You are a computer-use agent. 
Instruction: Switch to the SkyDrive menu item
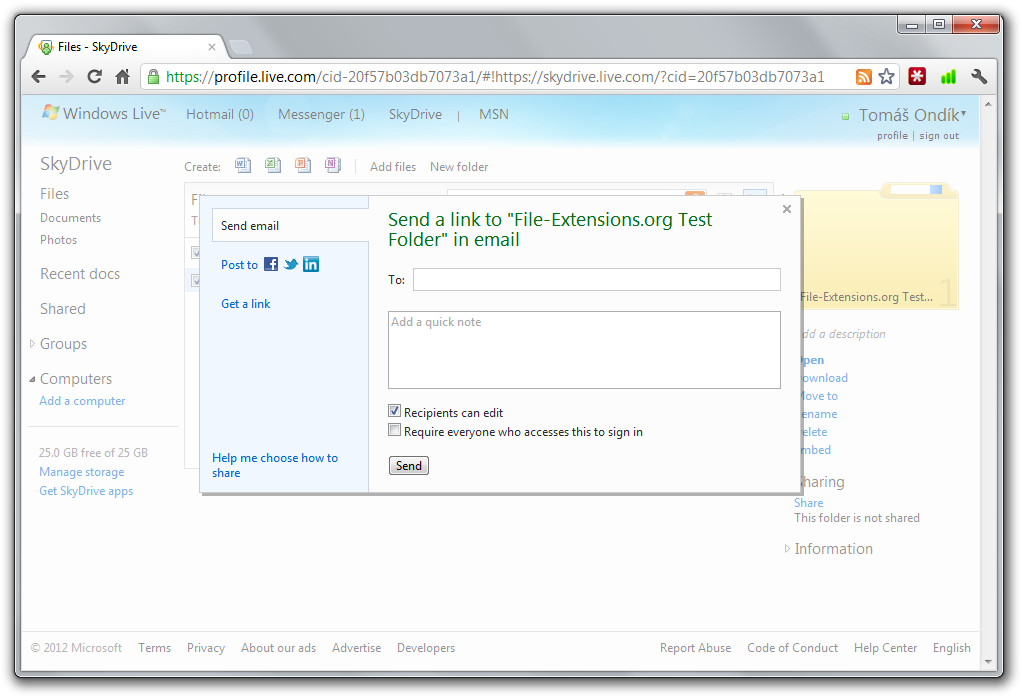415,114
